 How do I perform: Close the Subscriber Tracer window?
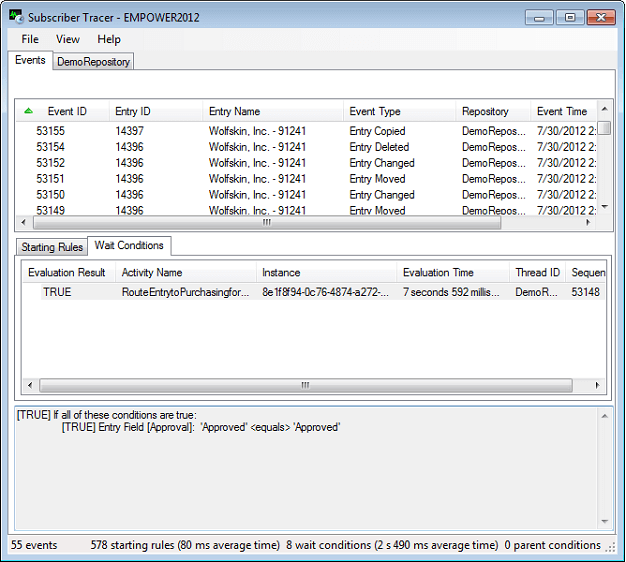(601, 18)
